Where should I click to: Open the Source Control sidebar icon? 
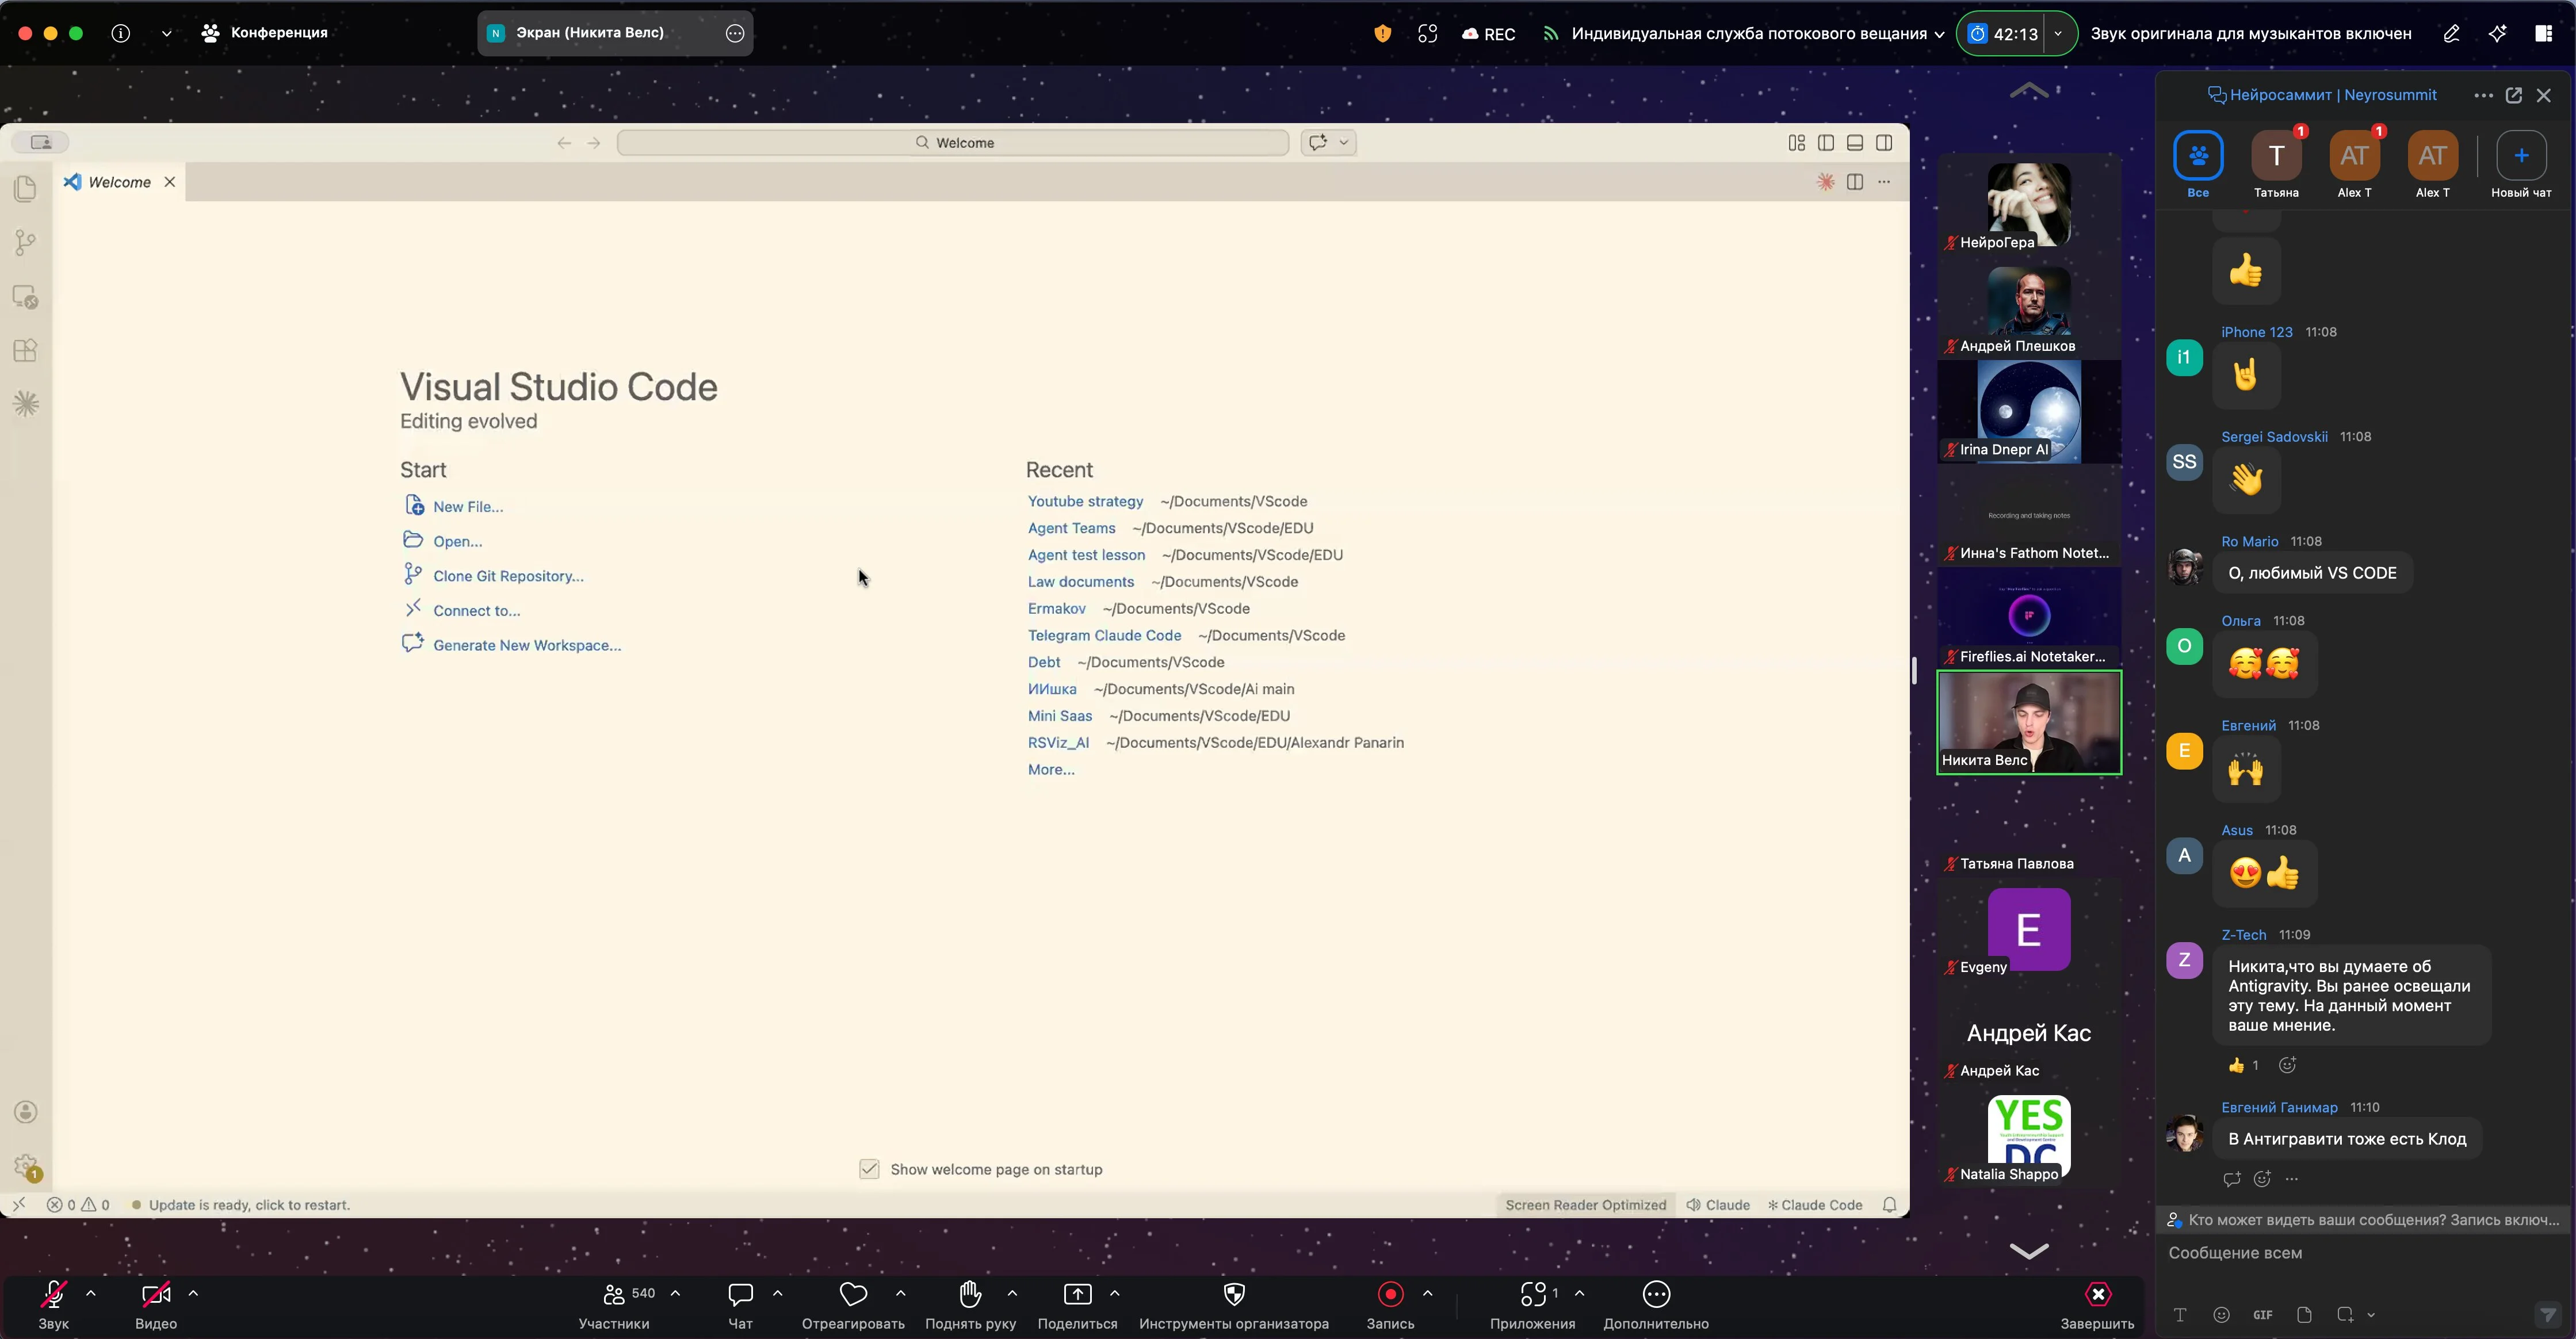(x=26, y=242)
